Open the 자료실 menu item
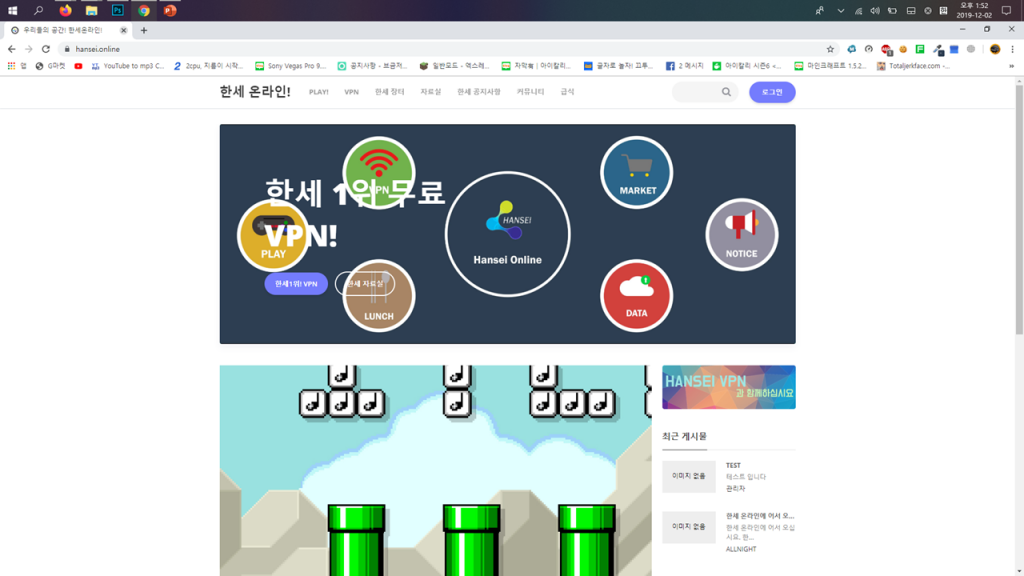This screenshot has width=1024, height=576. point(430,92)
